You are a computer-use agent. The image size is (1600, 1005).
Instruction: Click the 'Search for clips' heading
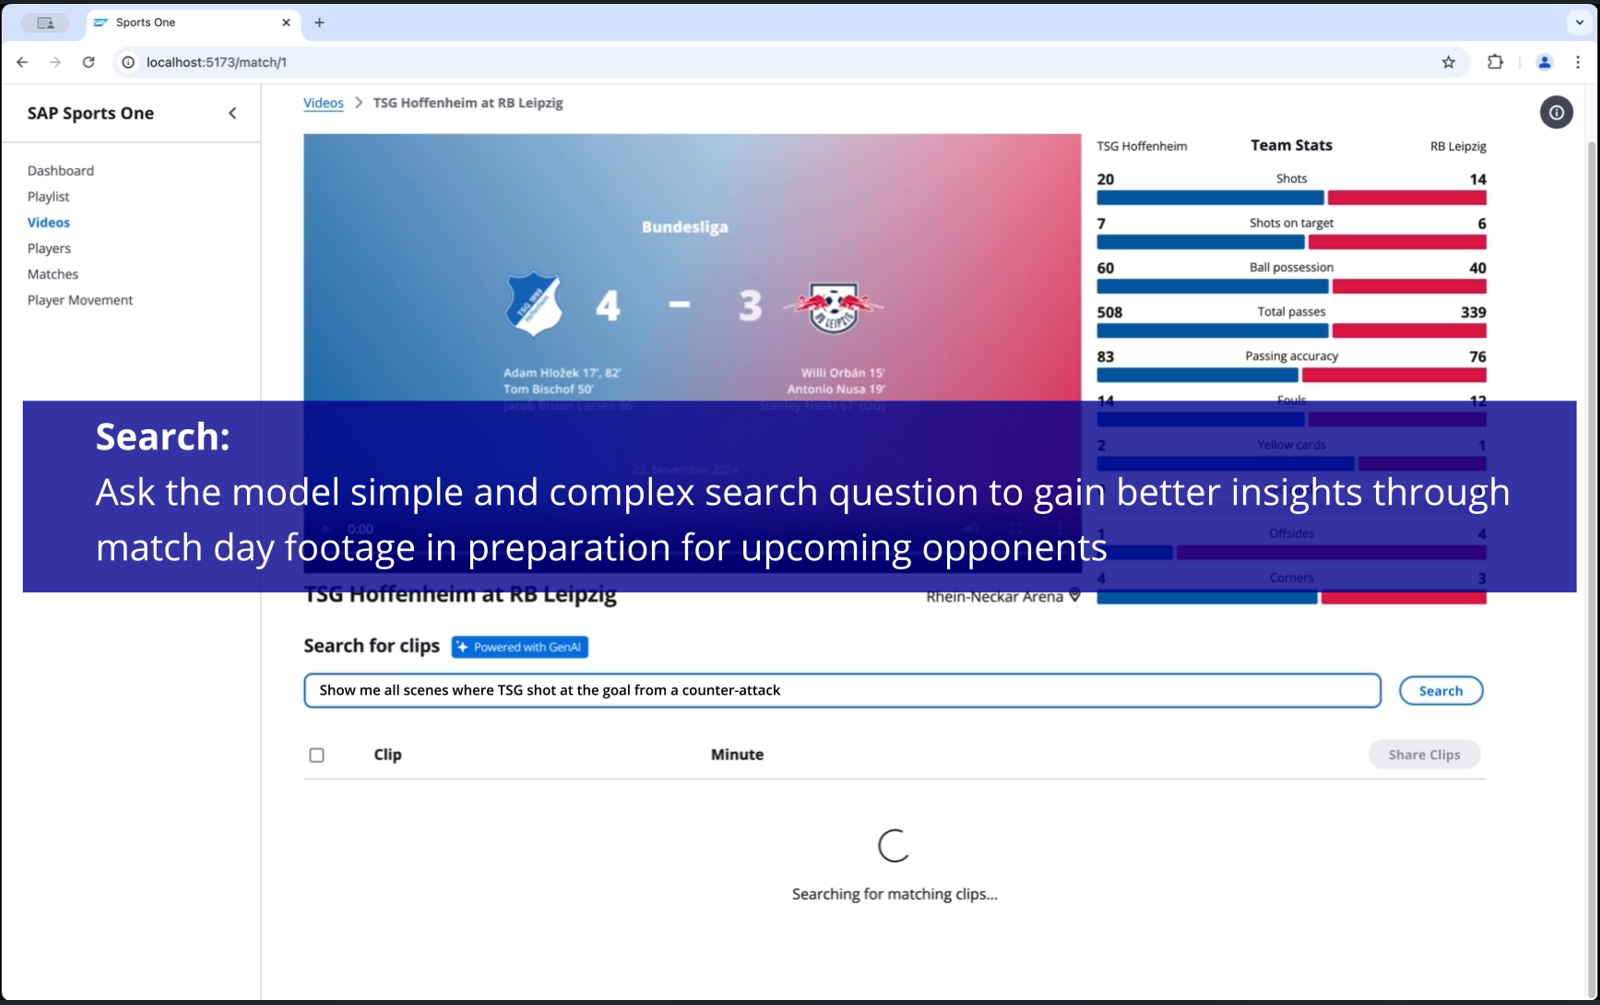[x=372, y=646]
